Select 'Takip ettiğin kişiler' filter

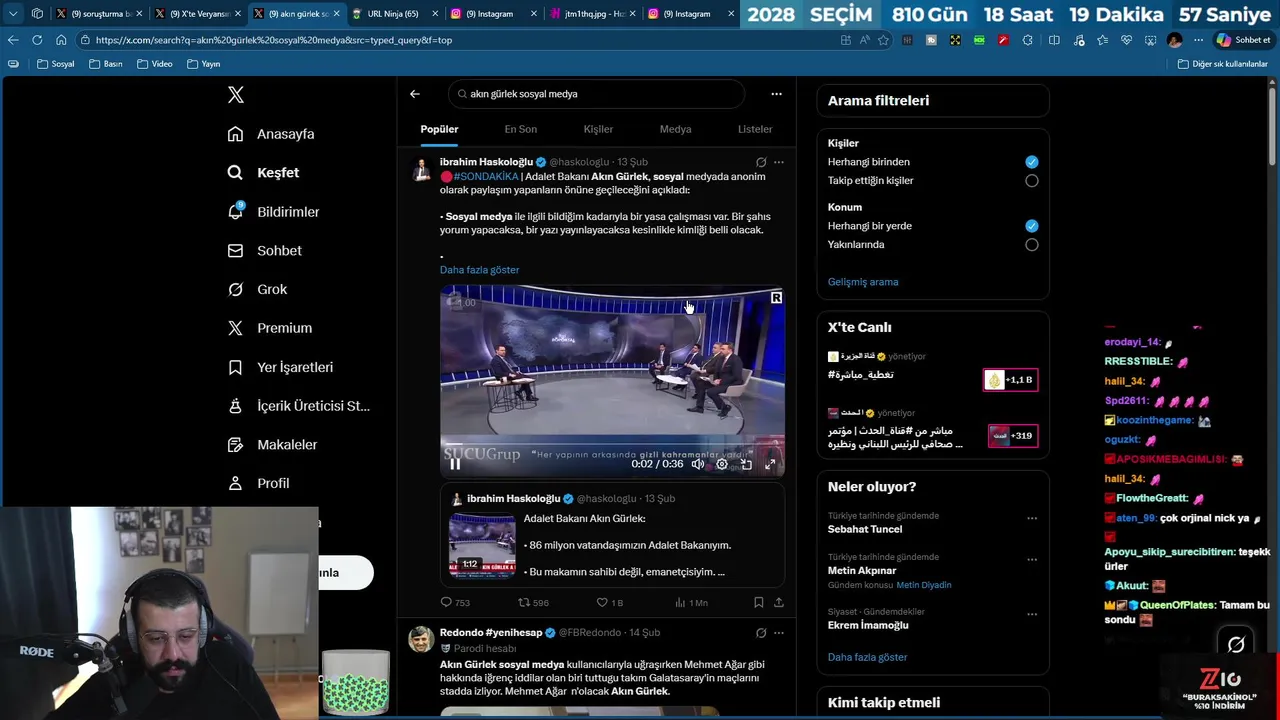pos(1032,181)
